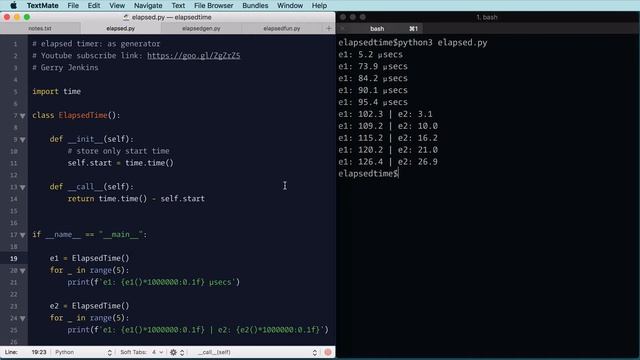Viewport: 640px width, 360px height.
Task: Open the Edit menu
Action: (x=93, y=5)
